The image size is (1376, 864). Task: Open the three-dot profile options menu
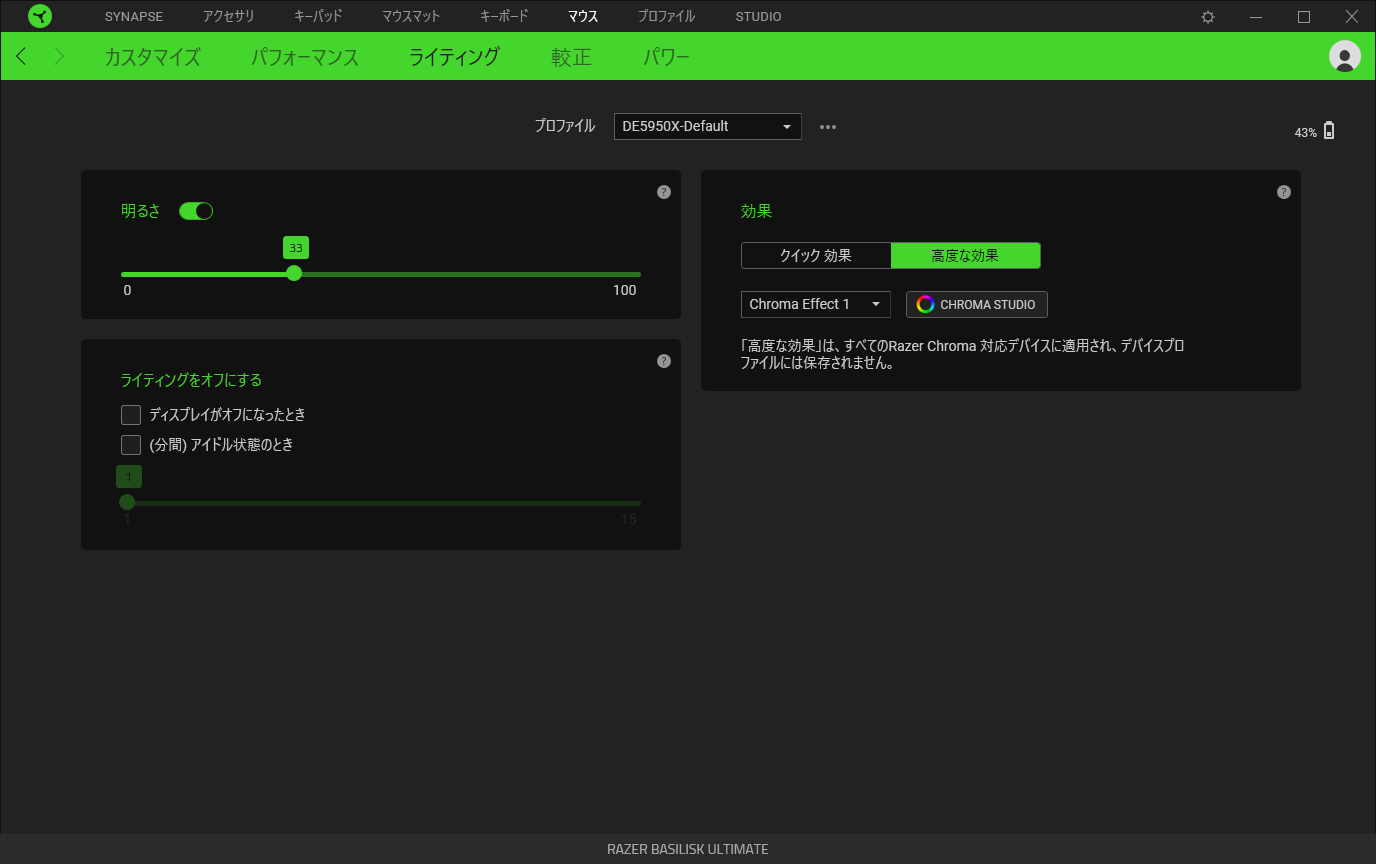(x=828, y=127)
